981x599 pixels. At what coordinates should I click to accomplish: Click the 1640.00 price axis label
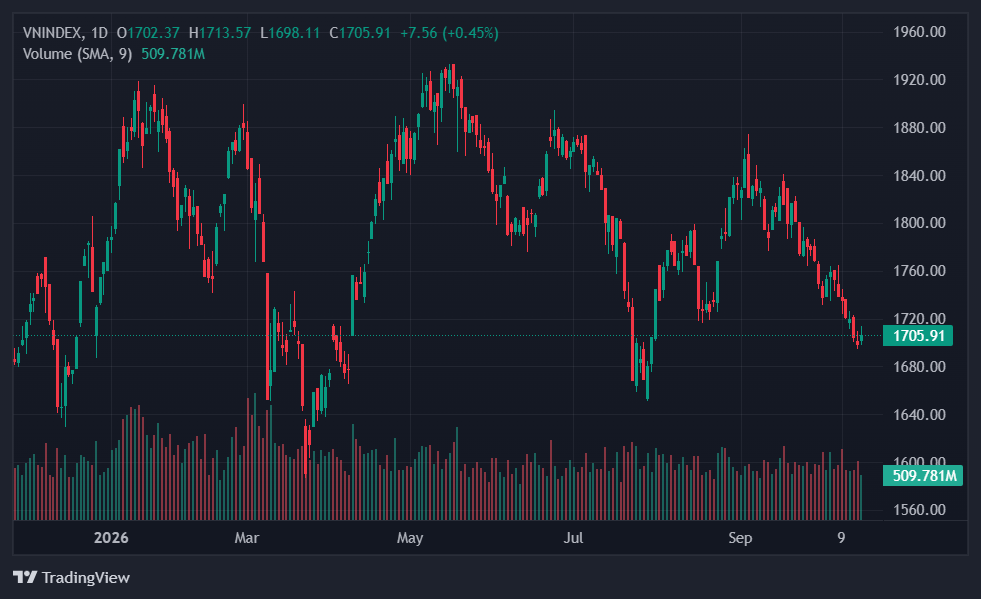919,414
